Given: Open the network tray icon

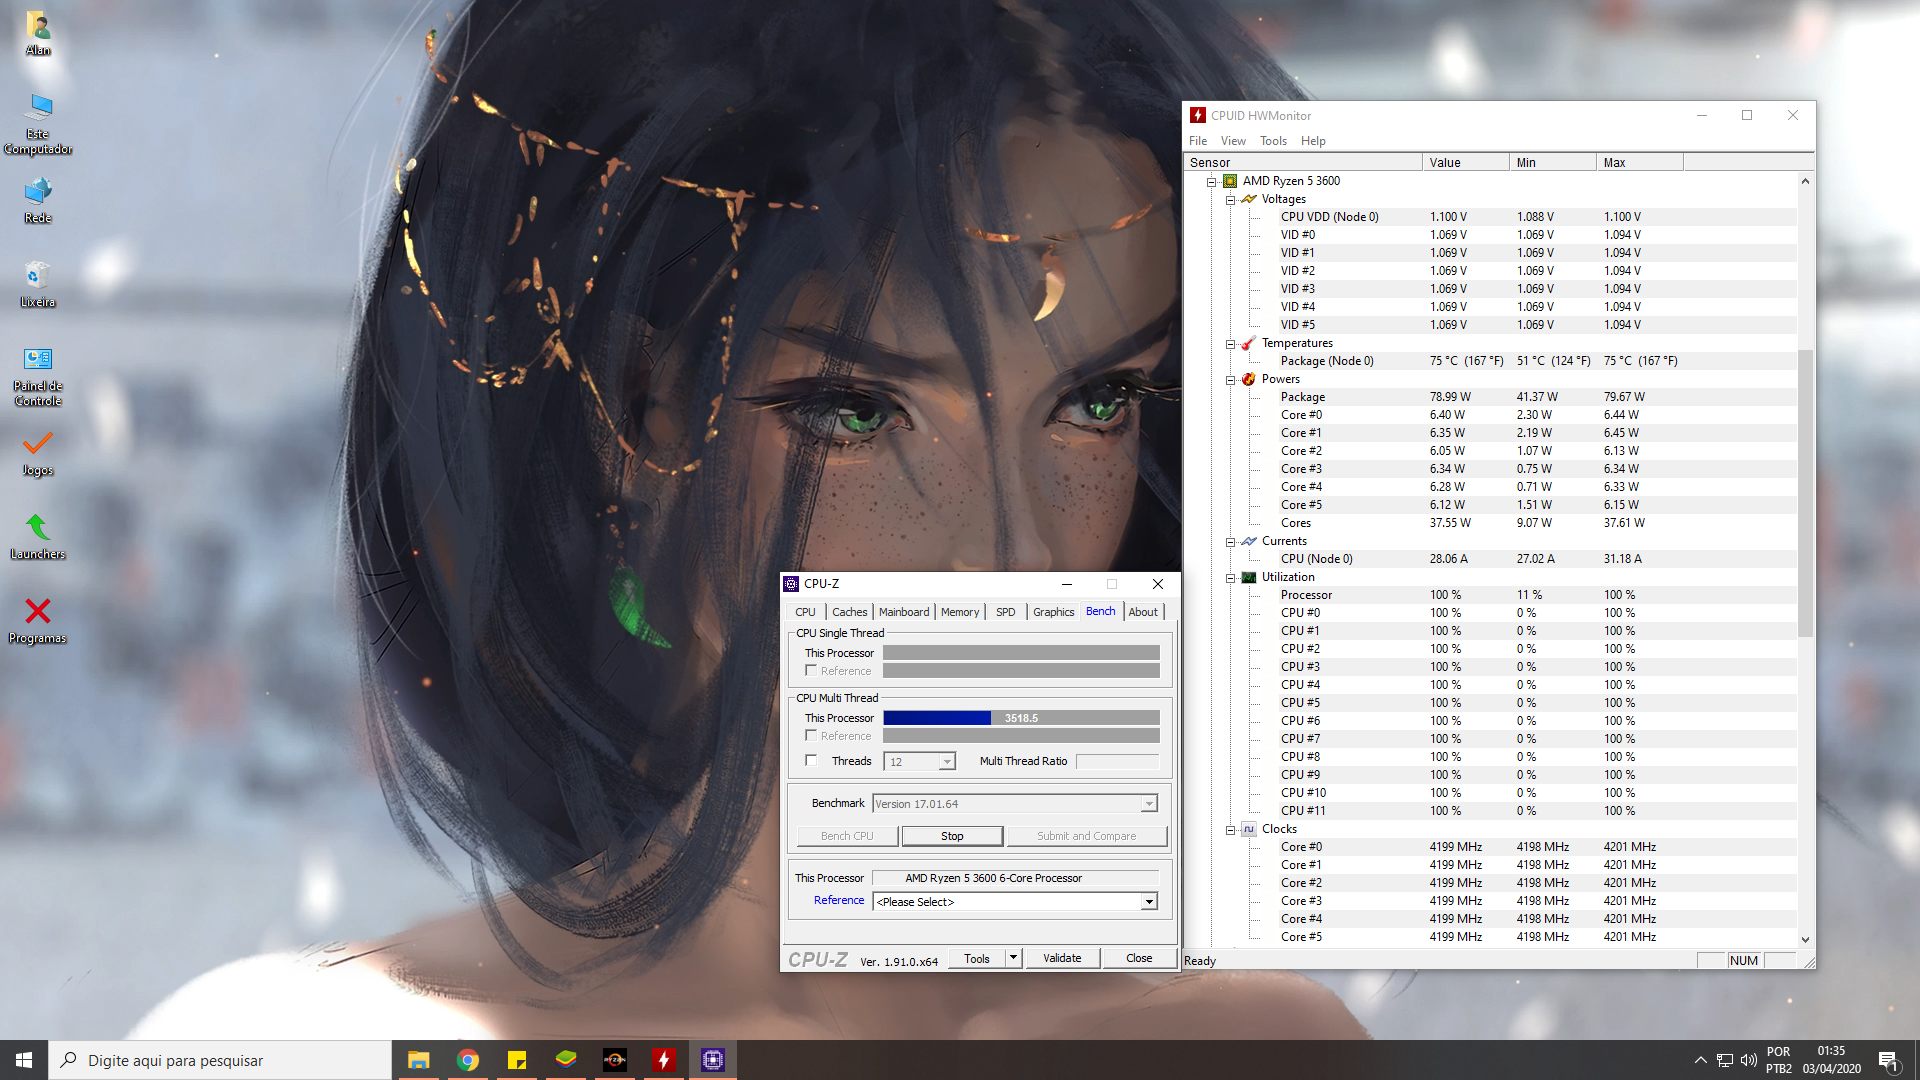Looking at the screenshot, I should pos(1725,1060).
